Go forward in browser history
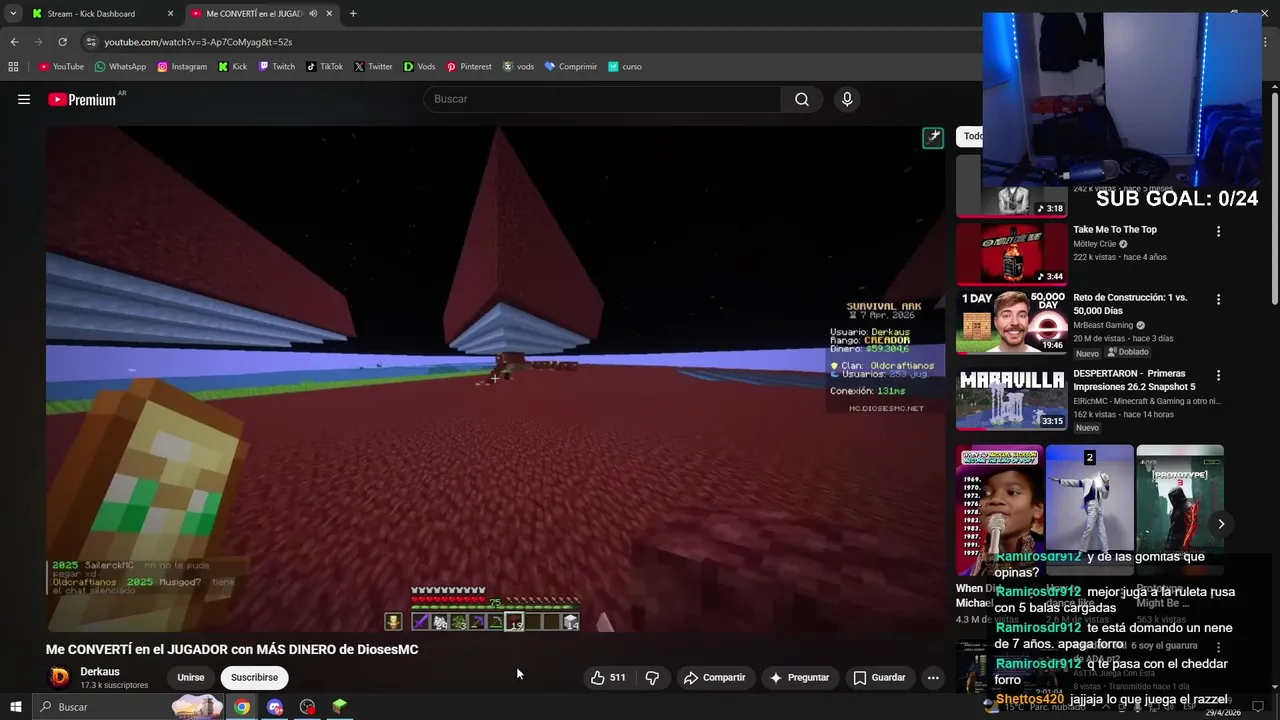 coord(38,42)
